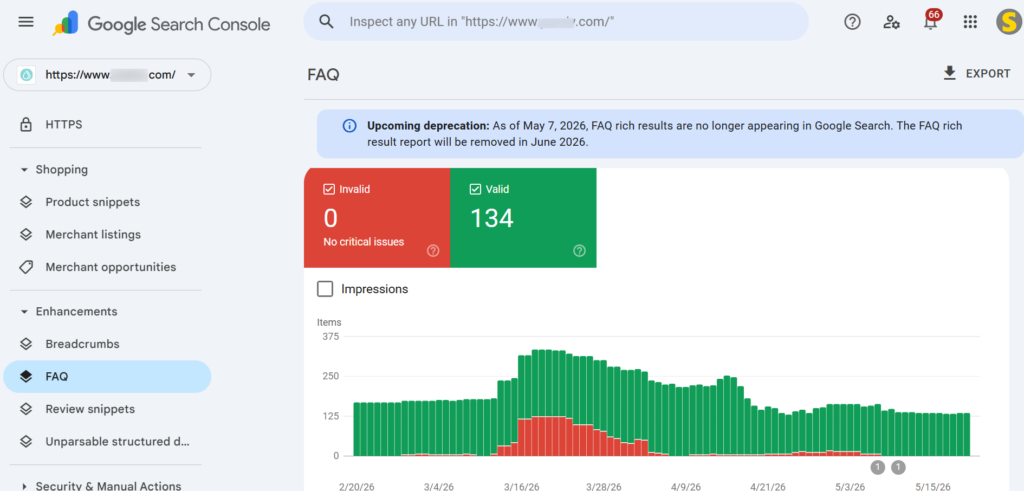Click Unparsable structured data layers icon

pyautogui.click(x=26, y=441)
